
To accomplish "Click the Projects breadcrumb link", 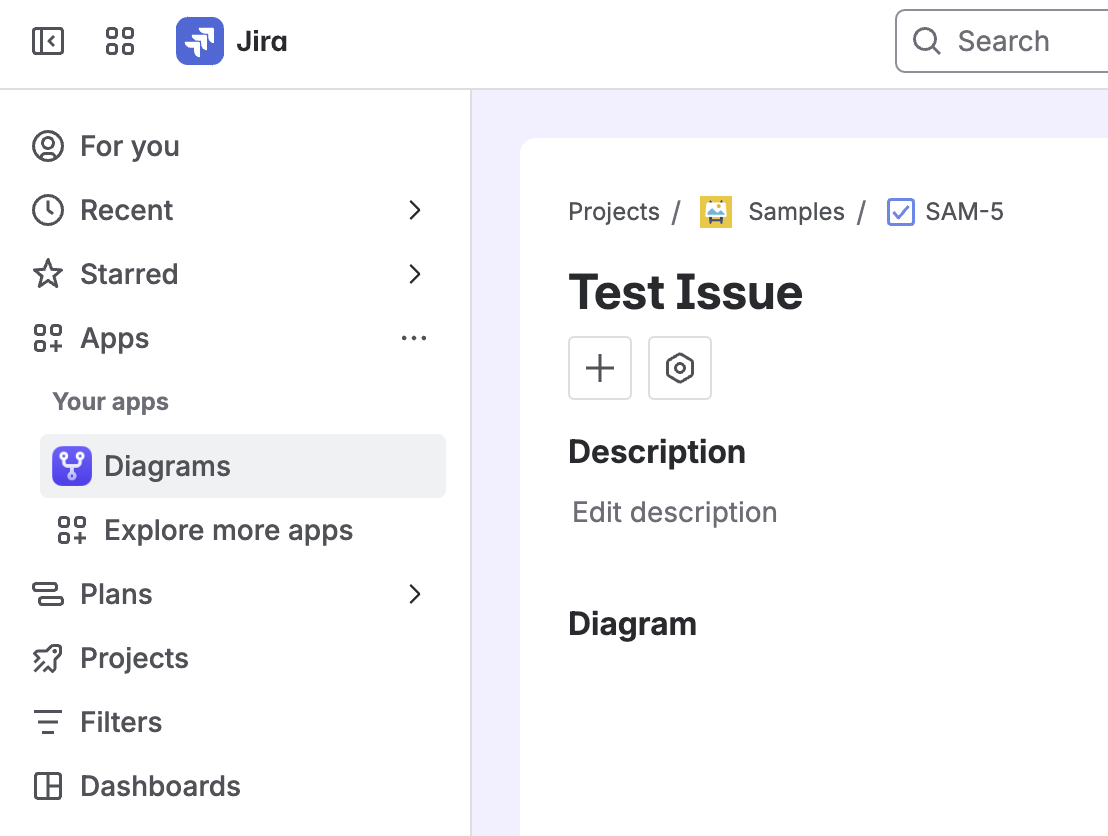I will [614, 212].
